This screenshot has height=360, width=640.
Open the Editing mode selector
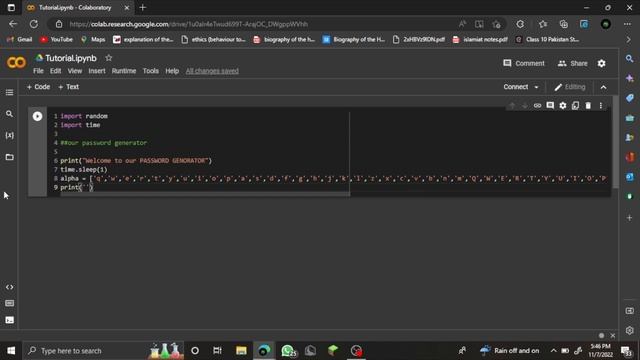tap(570, 87)
